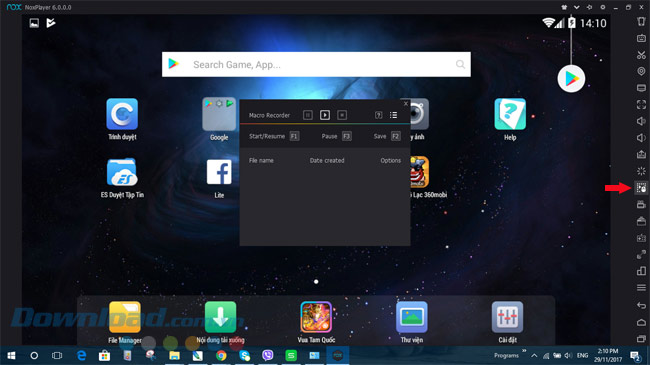The height and width of the screenshot is (365, 650).
Task: Click the Add APK icon below volume down
Action: tap(641, 154)
